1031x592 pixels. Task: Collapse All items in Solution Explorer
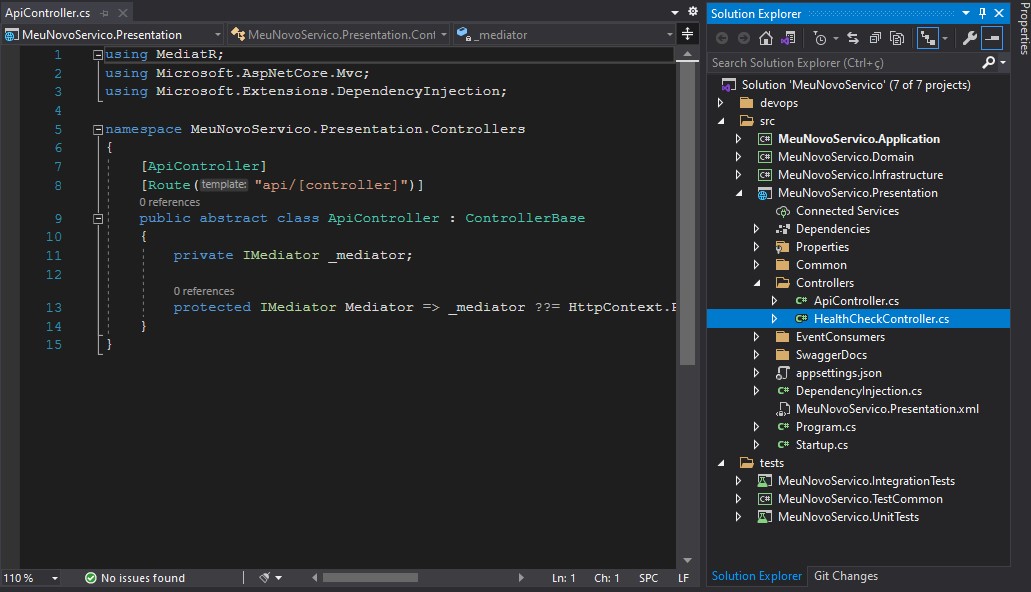[876, 38]
